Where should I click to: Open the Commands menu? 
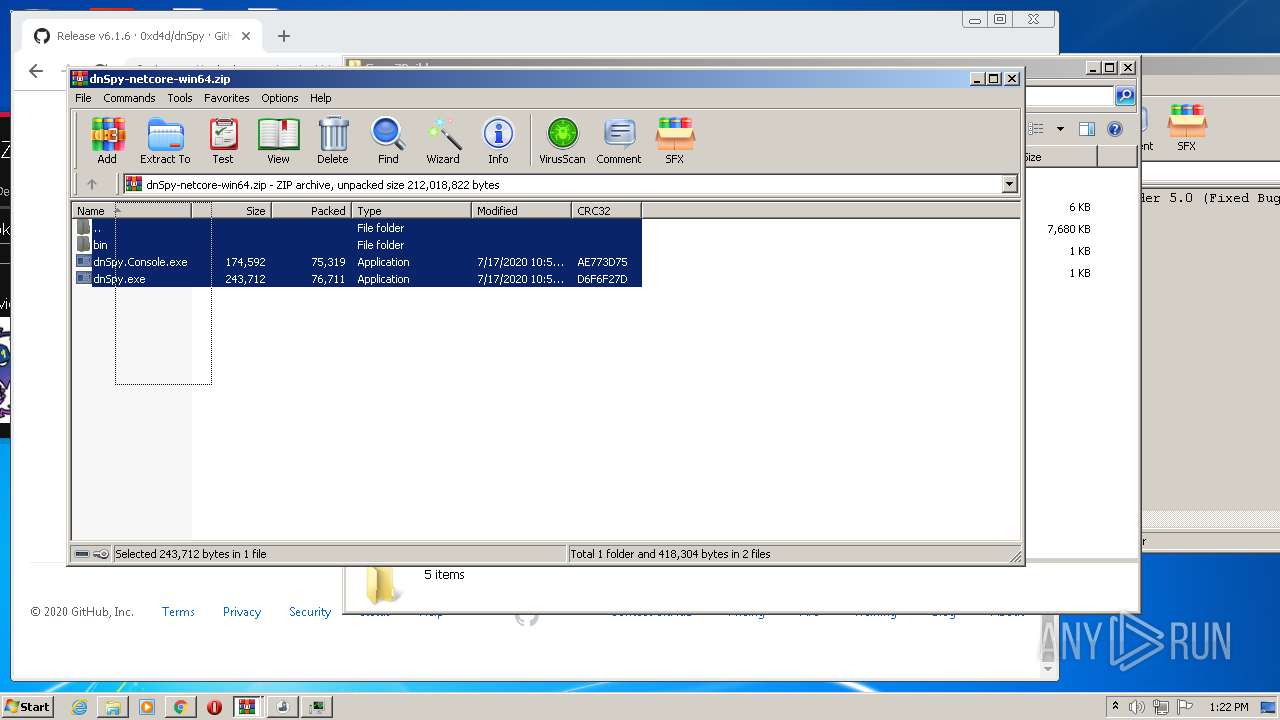pyautogui.click(x=129, y=98)
